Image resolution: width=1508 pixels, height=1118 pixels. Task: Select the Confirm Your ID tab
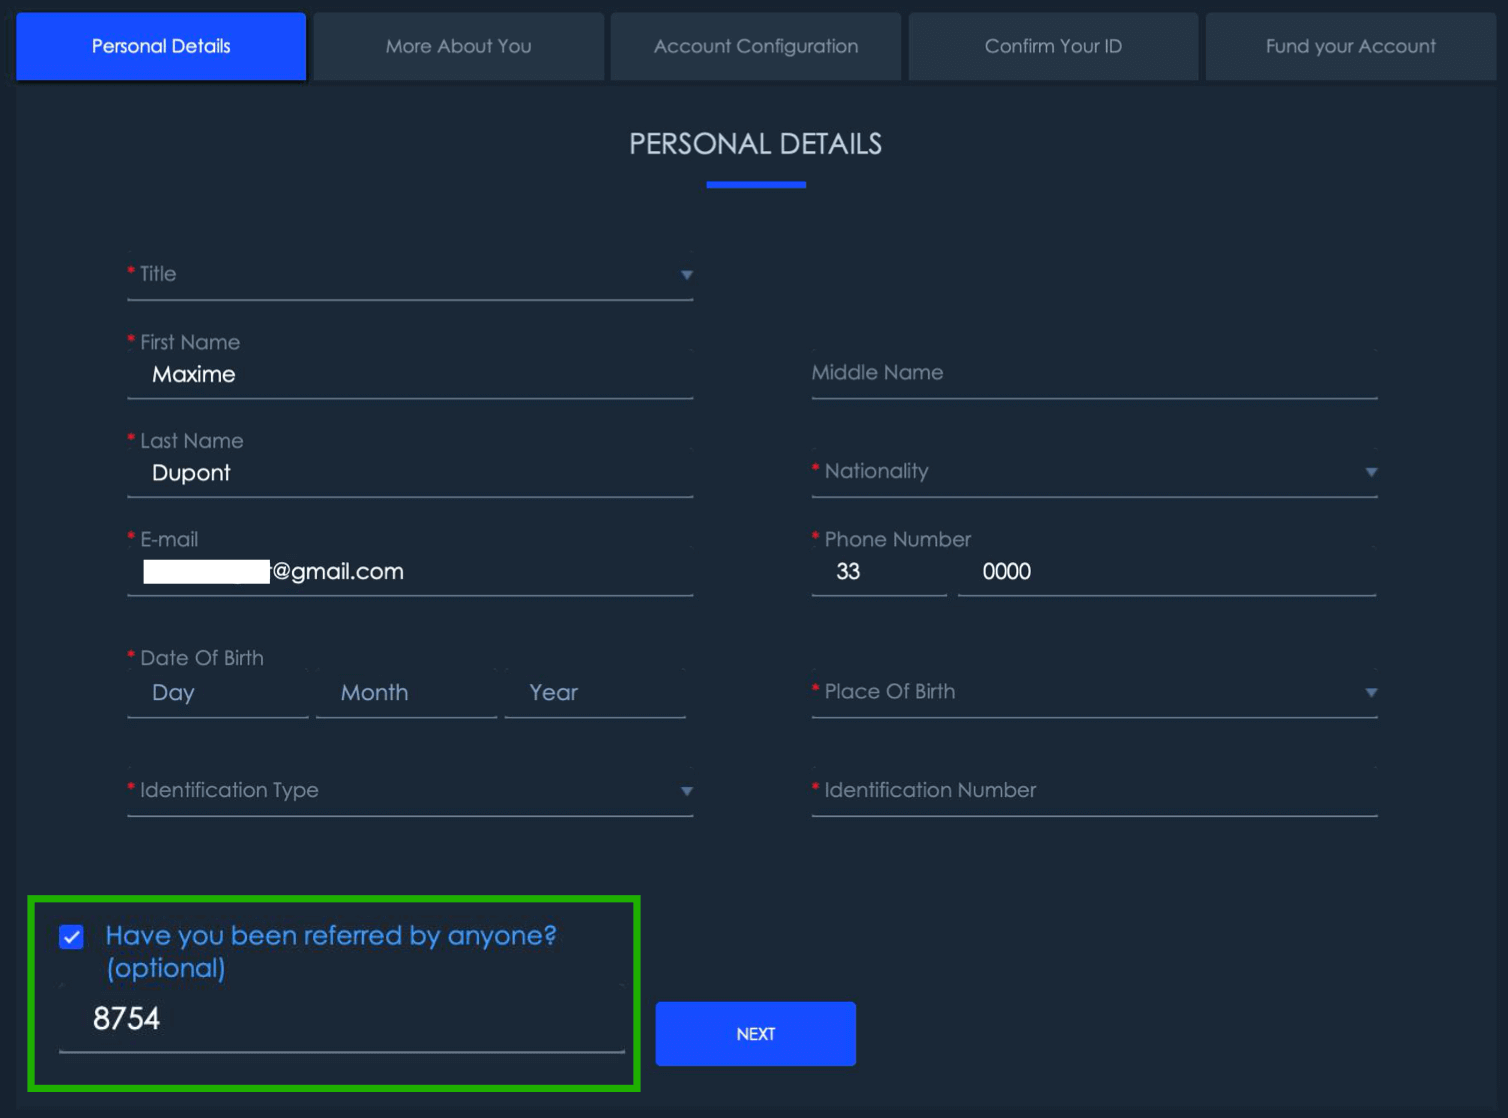[x=1052, y=45]
